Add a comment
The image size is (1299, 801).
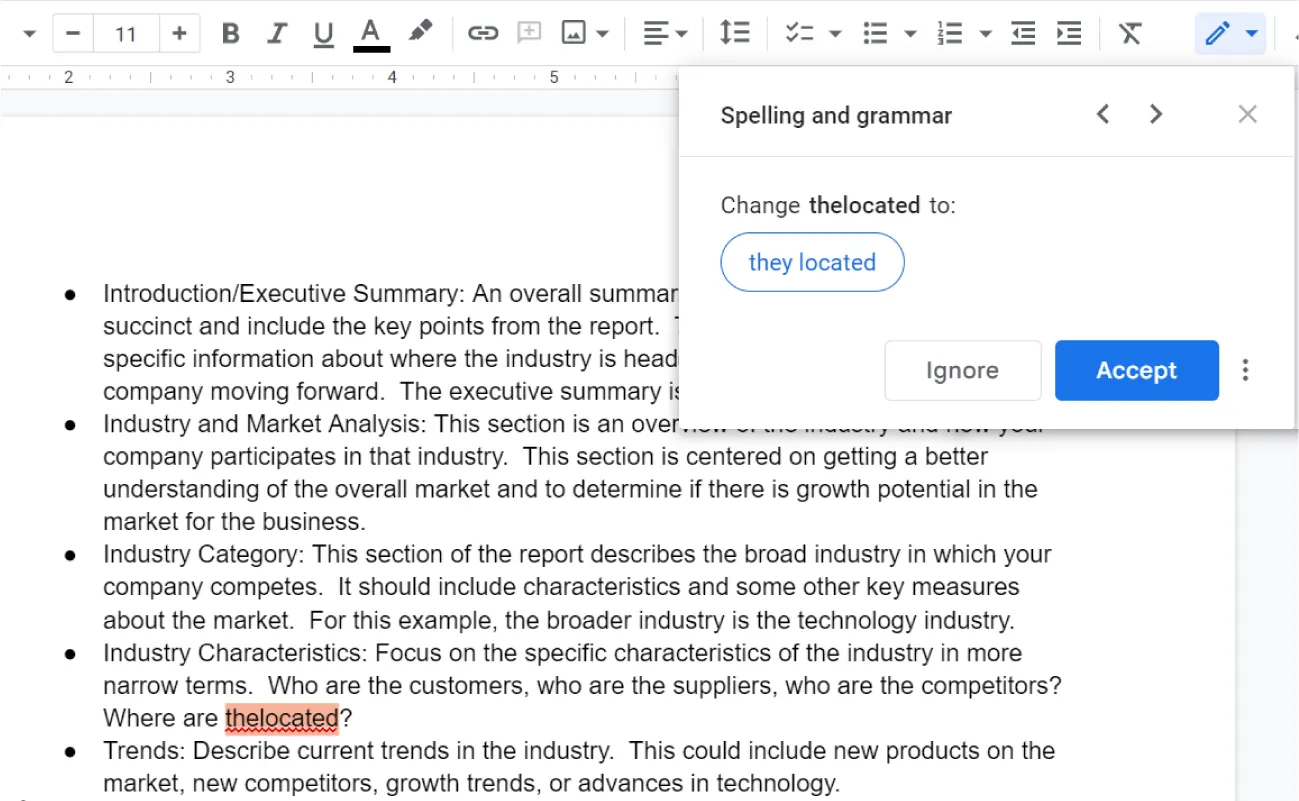[529, 33]
